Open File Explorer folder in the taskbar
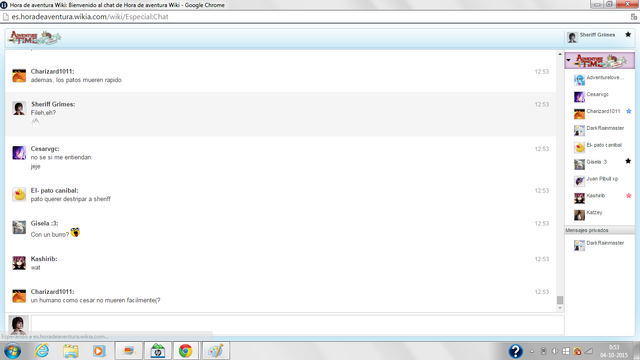This screenshot has width=640, height=360. [x=71, y=351]
